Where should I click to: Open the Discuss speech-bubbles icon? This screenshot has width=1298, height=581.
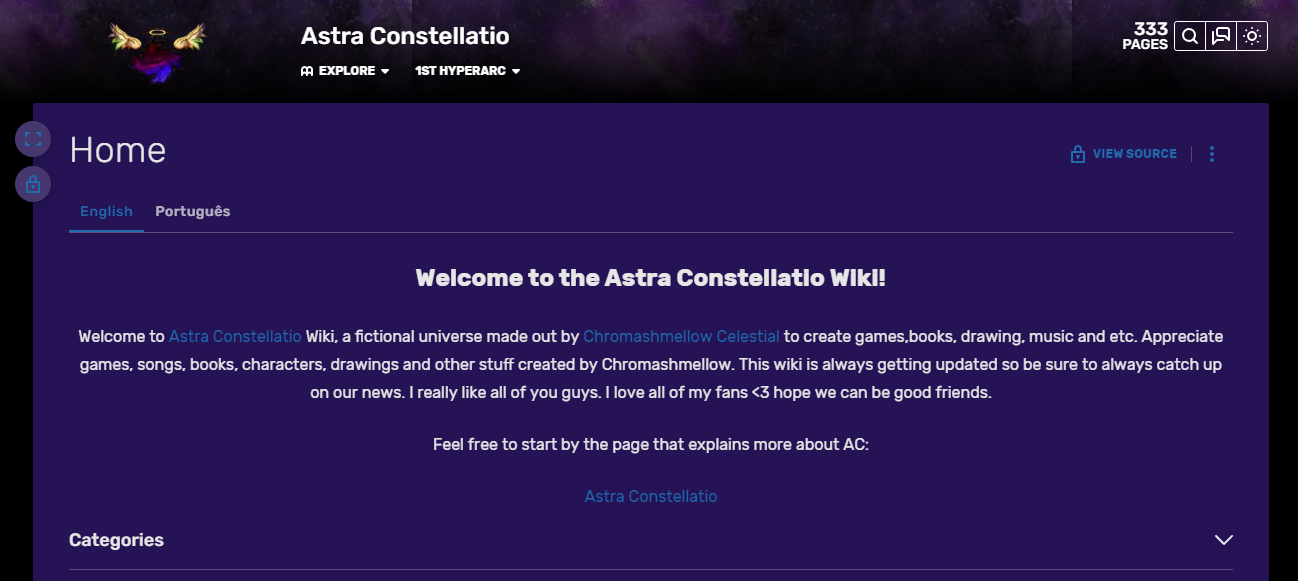(x=1221, y=36)
